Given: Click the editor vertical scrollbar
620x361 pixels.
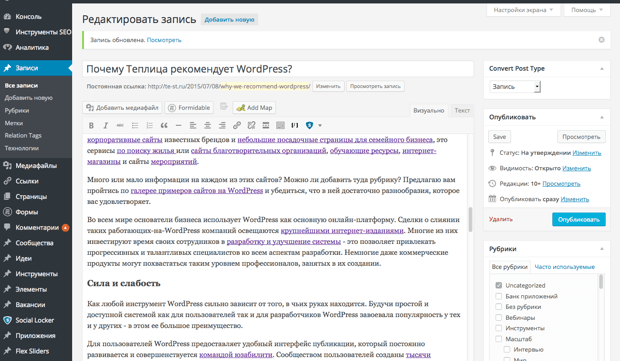Looking at the screenshot, I should click(471, 220).
